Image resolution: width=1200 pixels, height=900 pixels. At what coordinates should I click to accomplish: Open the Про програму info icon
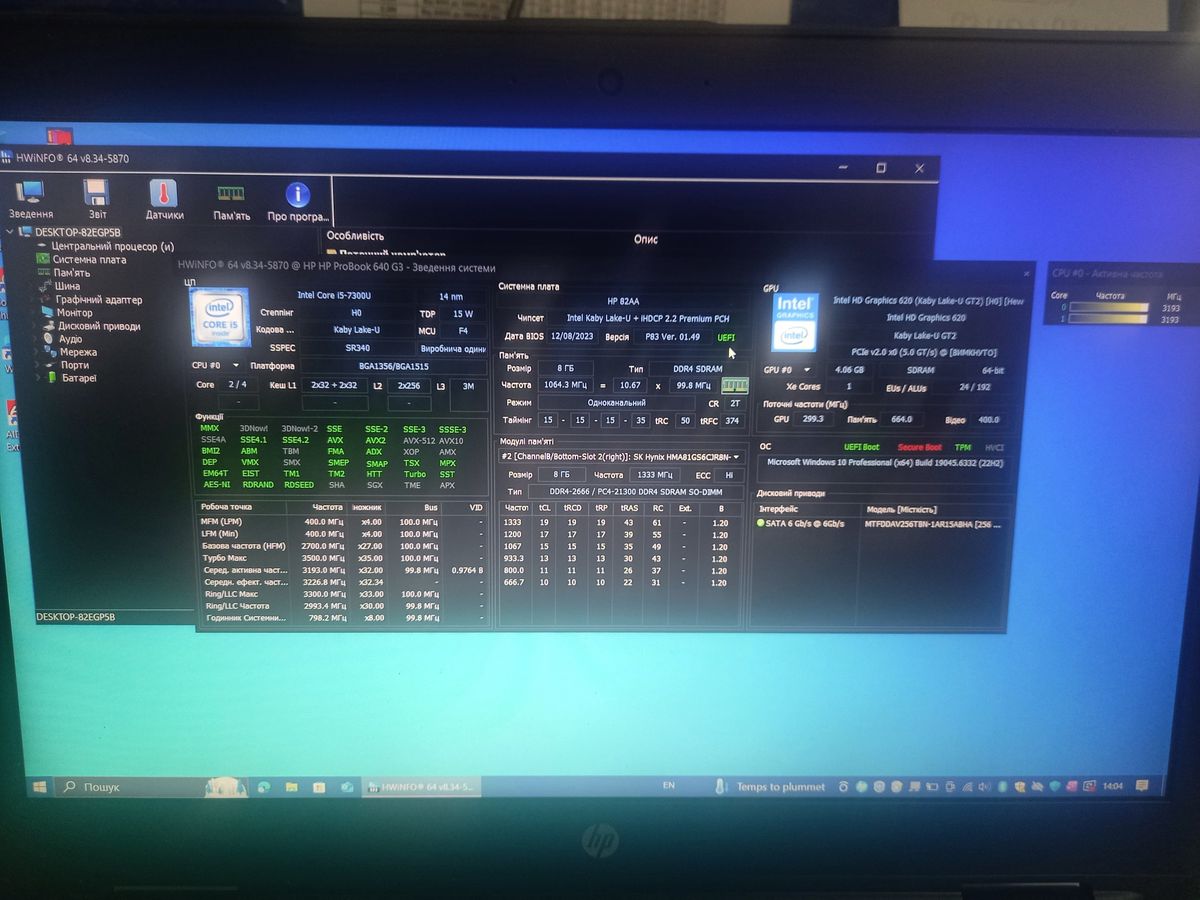pos(298,198)
